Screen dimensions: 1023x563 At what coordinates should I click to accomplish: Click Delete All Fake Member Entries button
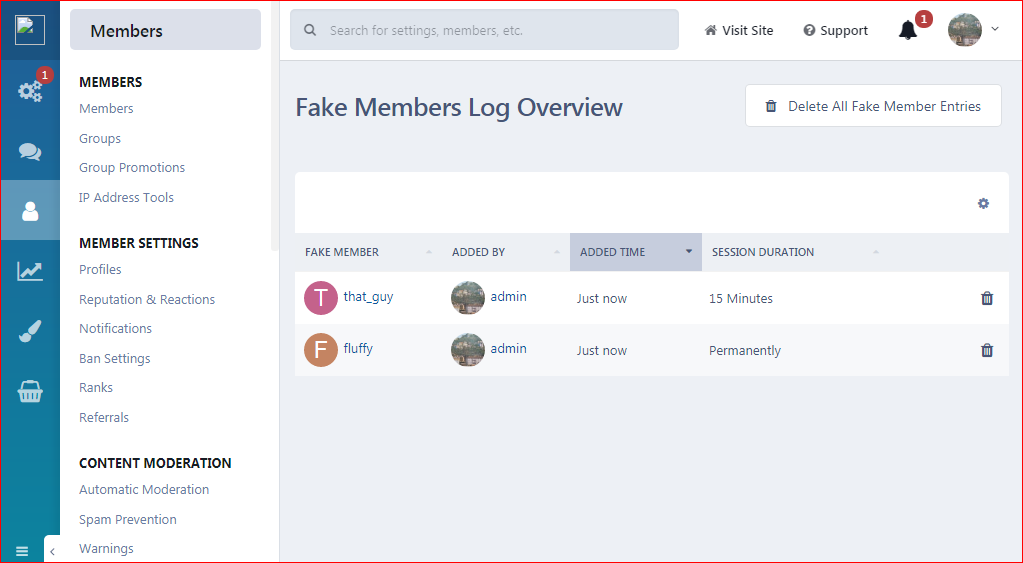tap(873, 106)
